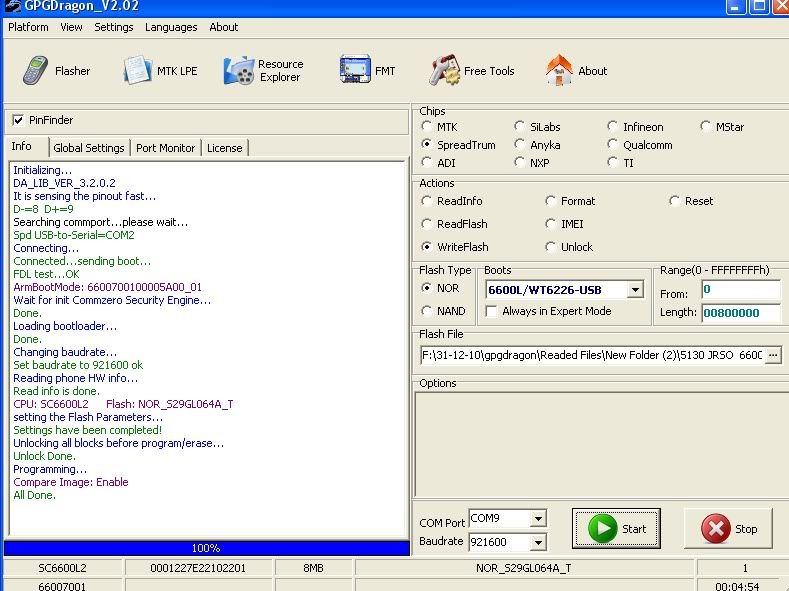Open the Resource Explorer icon
Viewport: 789px width, 591px height.
[x=239, y=70]
